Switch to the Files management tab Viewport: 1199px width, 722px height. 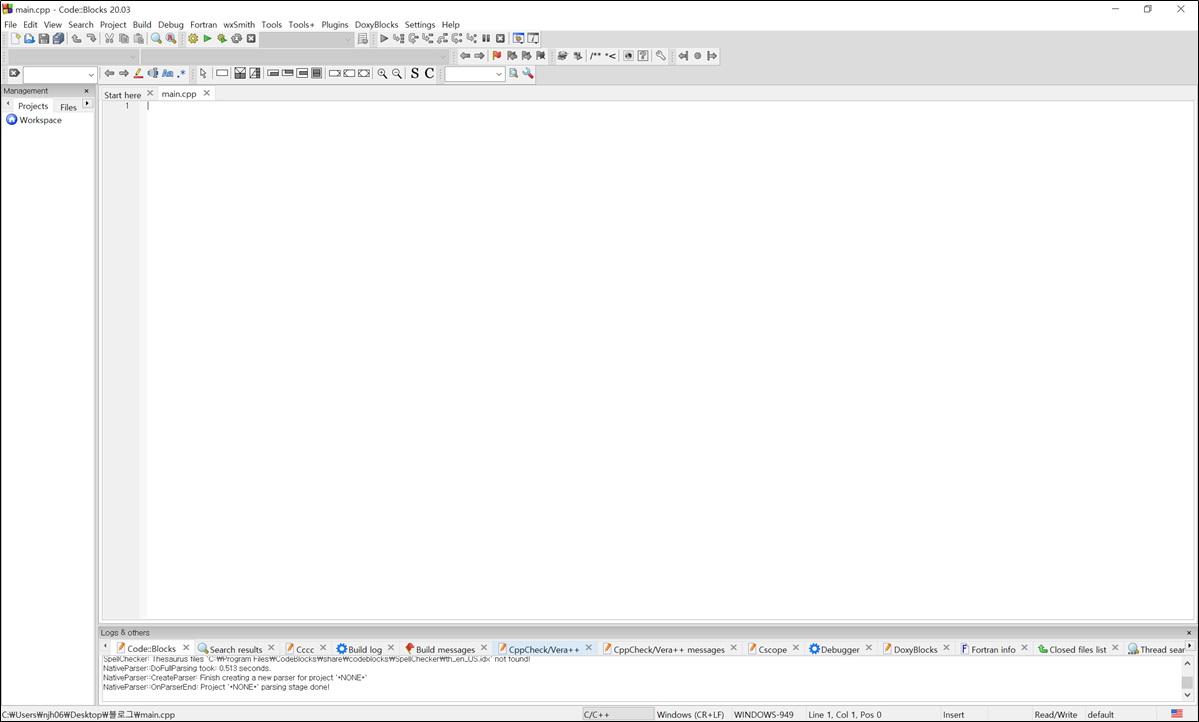point(68,107)
